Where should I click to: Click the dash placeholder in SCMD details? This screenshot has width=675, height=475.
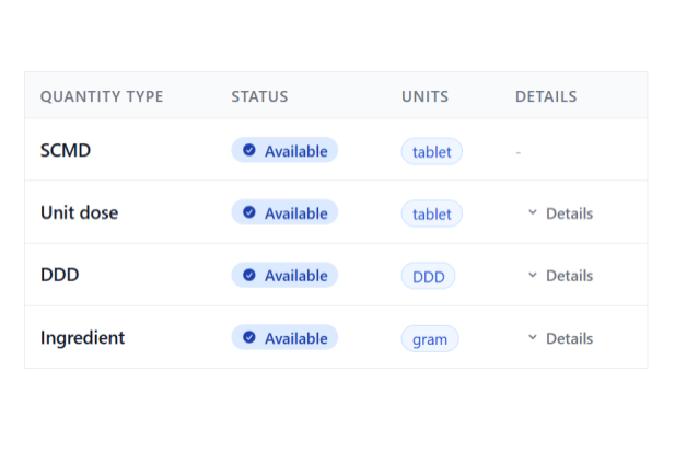pyautogui.click(x=518, y=152)
